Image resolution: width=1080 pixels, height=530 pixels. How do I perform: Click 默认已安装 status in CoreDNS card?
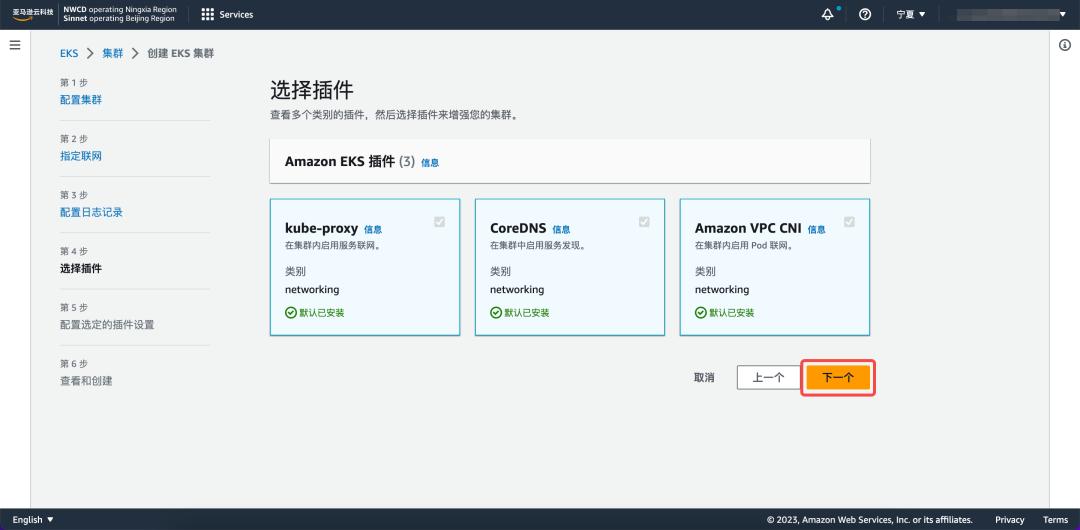coord(520,313)
